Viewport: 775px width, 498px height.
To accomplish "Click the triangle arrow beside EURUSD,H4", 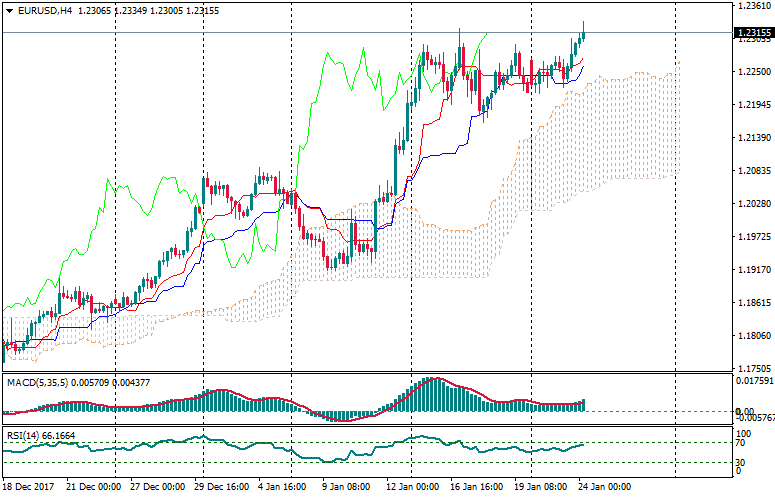I will (8, 10).
